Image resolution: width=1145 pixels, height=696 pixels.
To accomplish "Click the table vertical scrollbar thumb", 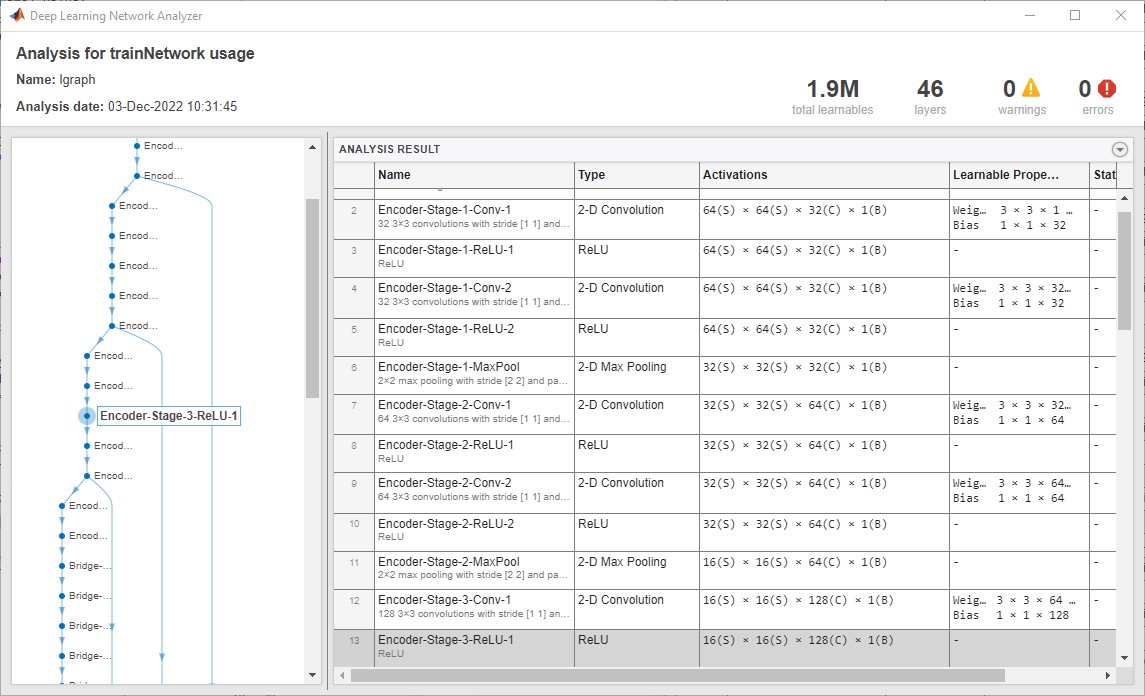I will [1124, 270].
